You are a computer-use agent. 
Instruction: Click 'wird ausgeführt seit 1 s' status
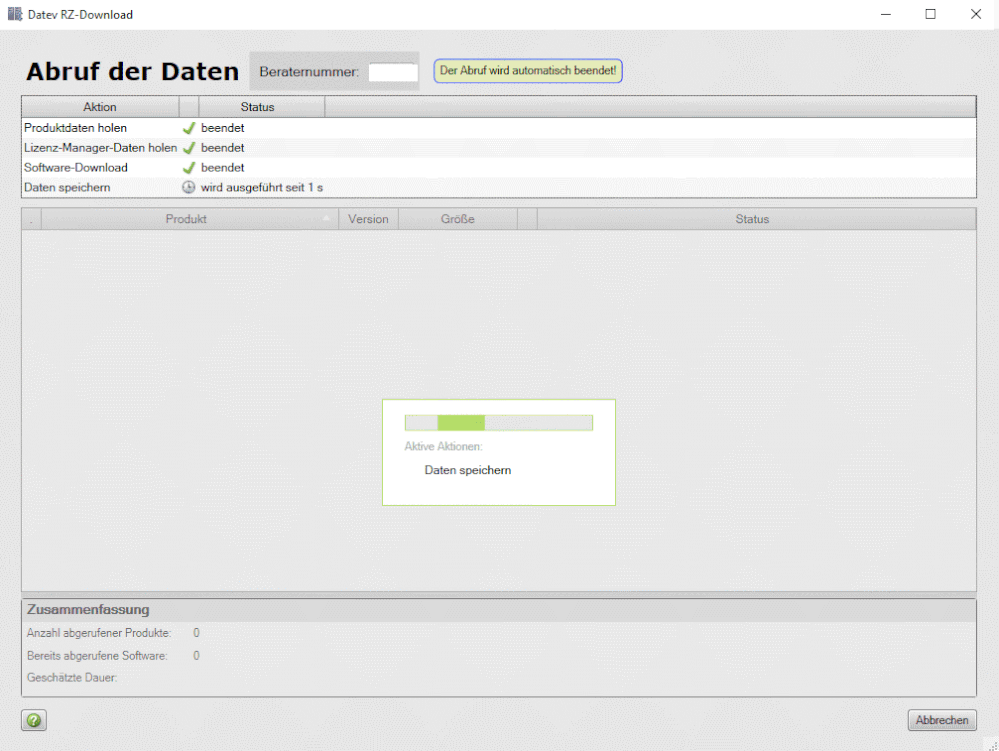click(x=262, y=187)
